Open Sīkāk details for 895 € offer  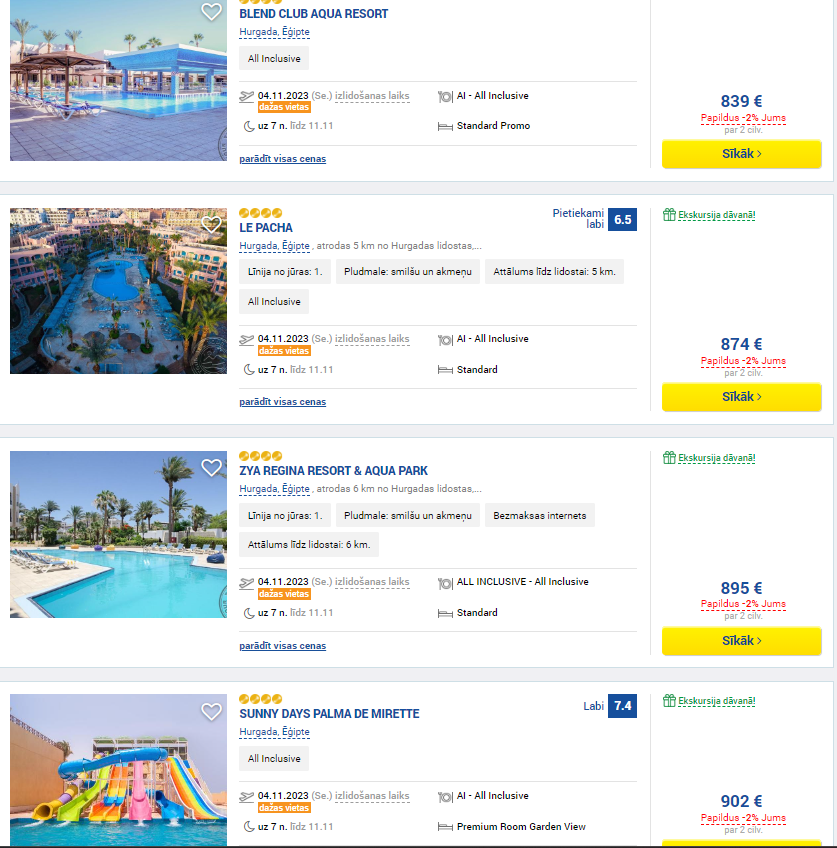tap(741, 640)
